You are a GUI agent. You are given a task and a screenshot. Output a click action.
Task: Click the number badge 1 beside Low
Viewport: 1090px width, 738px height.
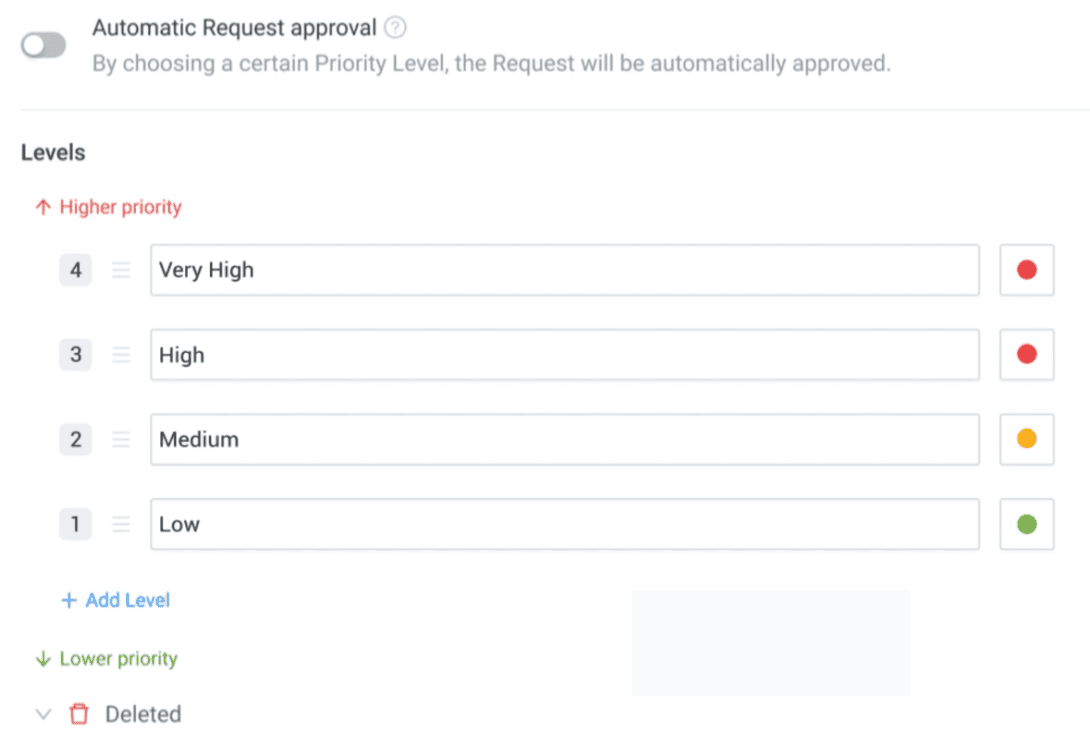tap(75, 523)
